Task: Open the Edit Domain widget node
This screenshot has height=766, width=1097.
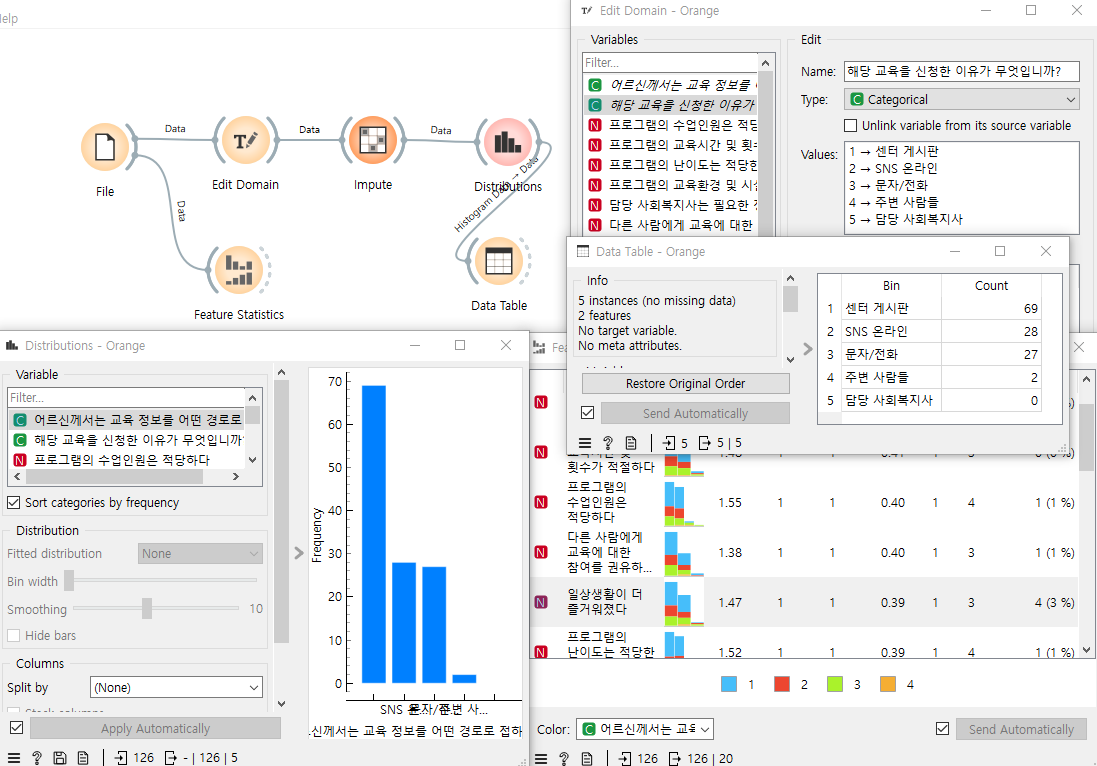Action: (245, 142)
